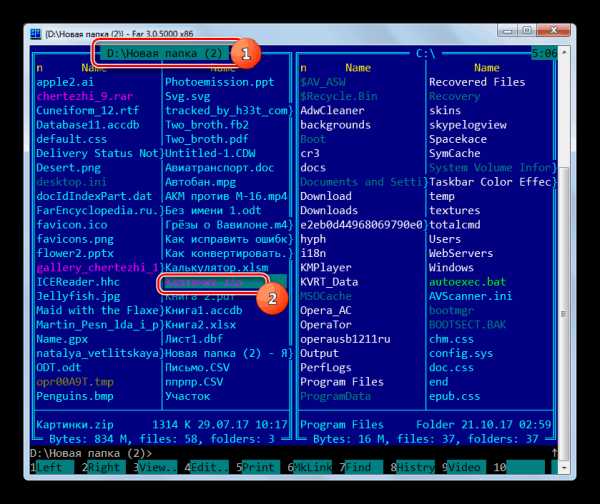The height and width of the screenshot is (504, 600).
Task: Select file apple2.ai
Action: pyautogui.click(x=65, y=82)
